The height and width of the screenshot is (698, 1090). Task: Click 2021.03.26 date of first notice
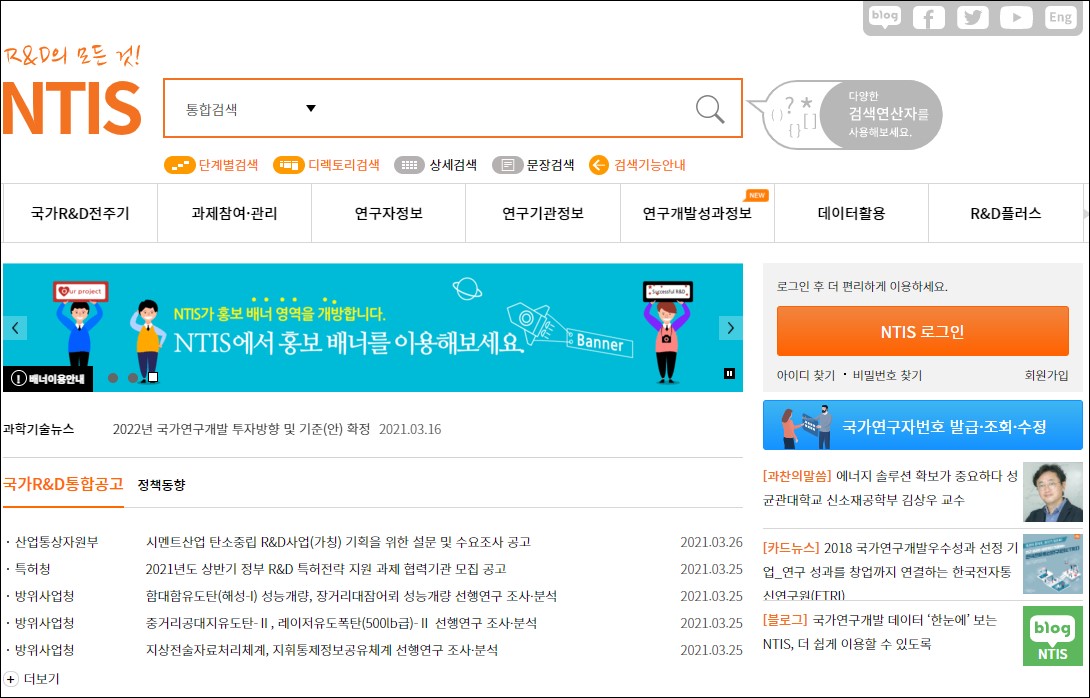(x=711, y=542)
